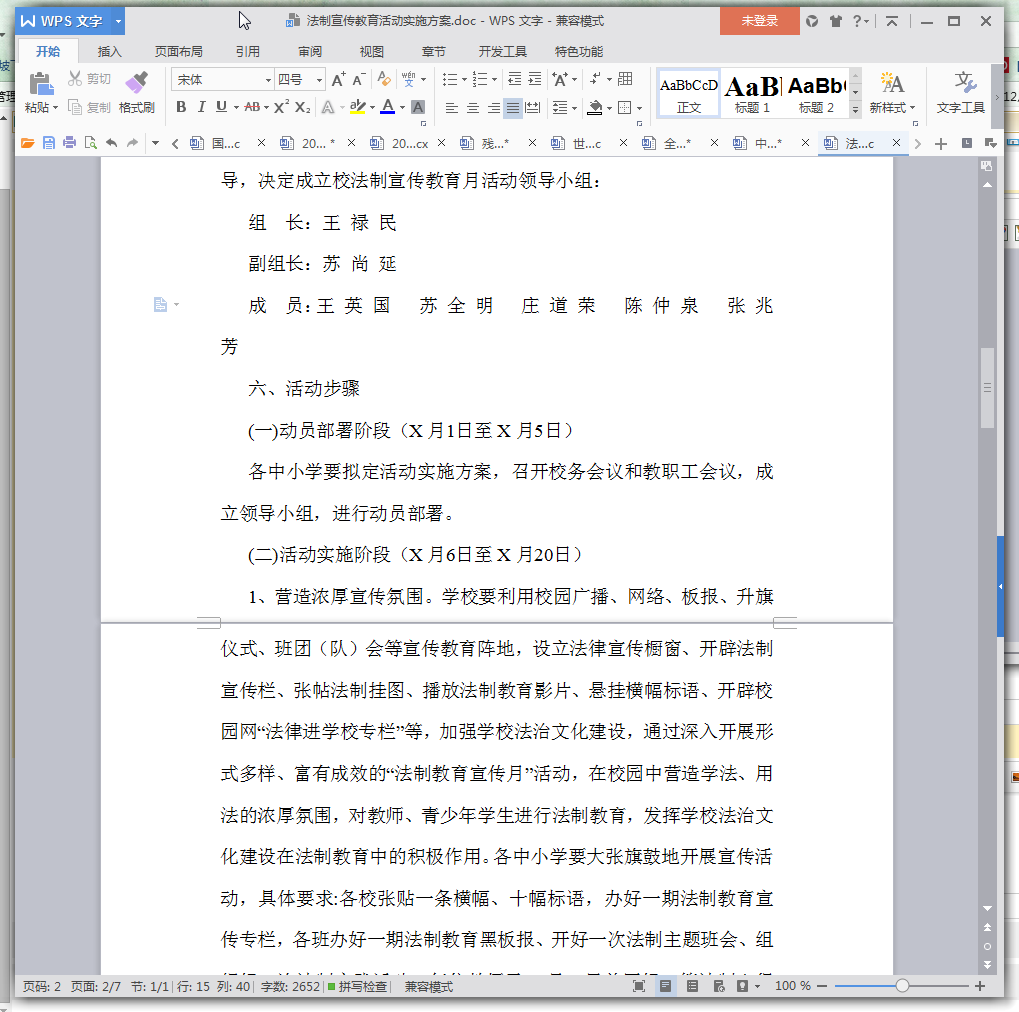Image resolution: width=1019 pixels, height=1012 pixels.
Task: Click the decrease indent icon
Action: (514, 79)
